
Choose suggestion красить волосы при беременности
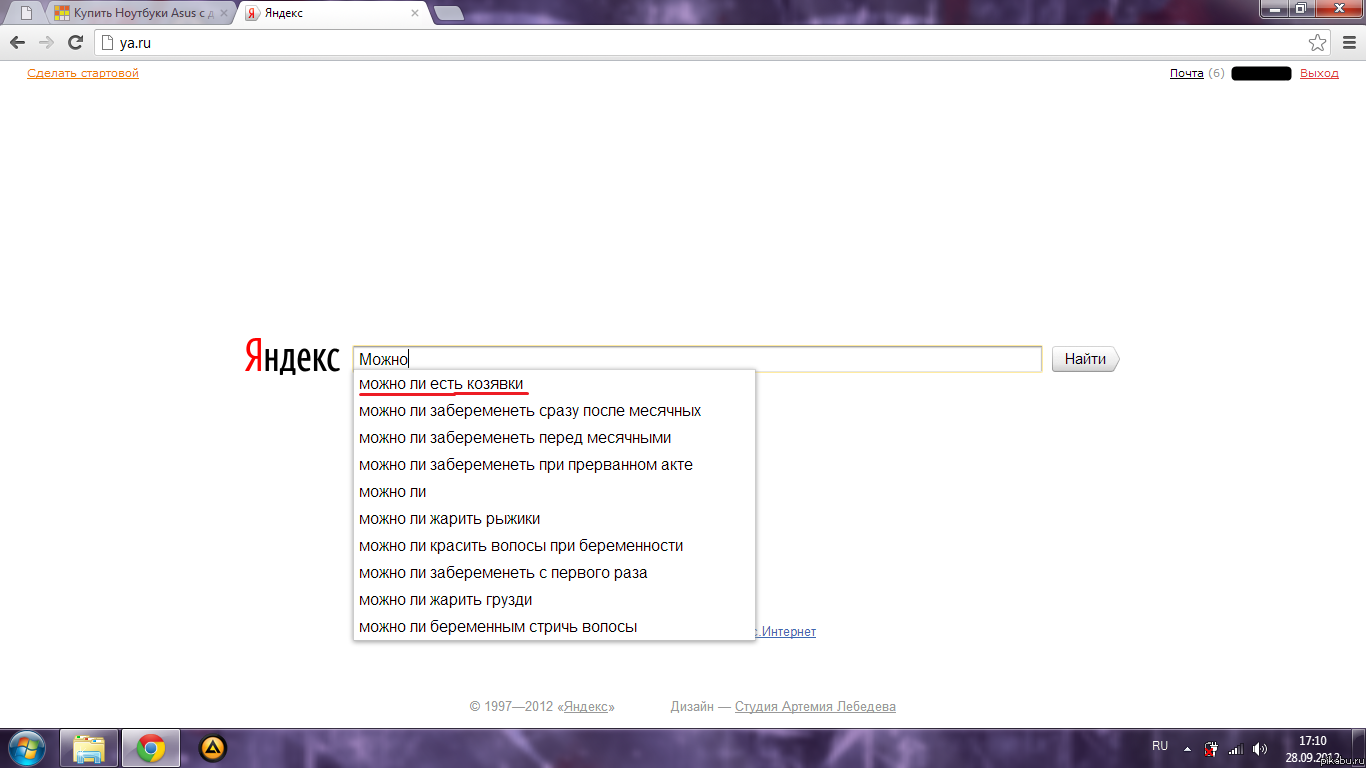[554, 546]
